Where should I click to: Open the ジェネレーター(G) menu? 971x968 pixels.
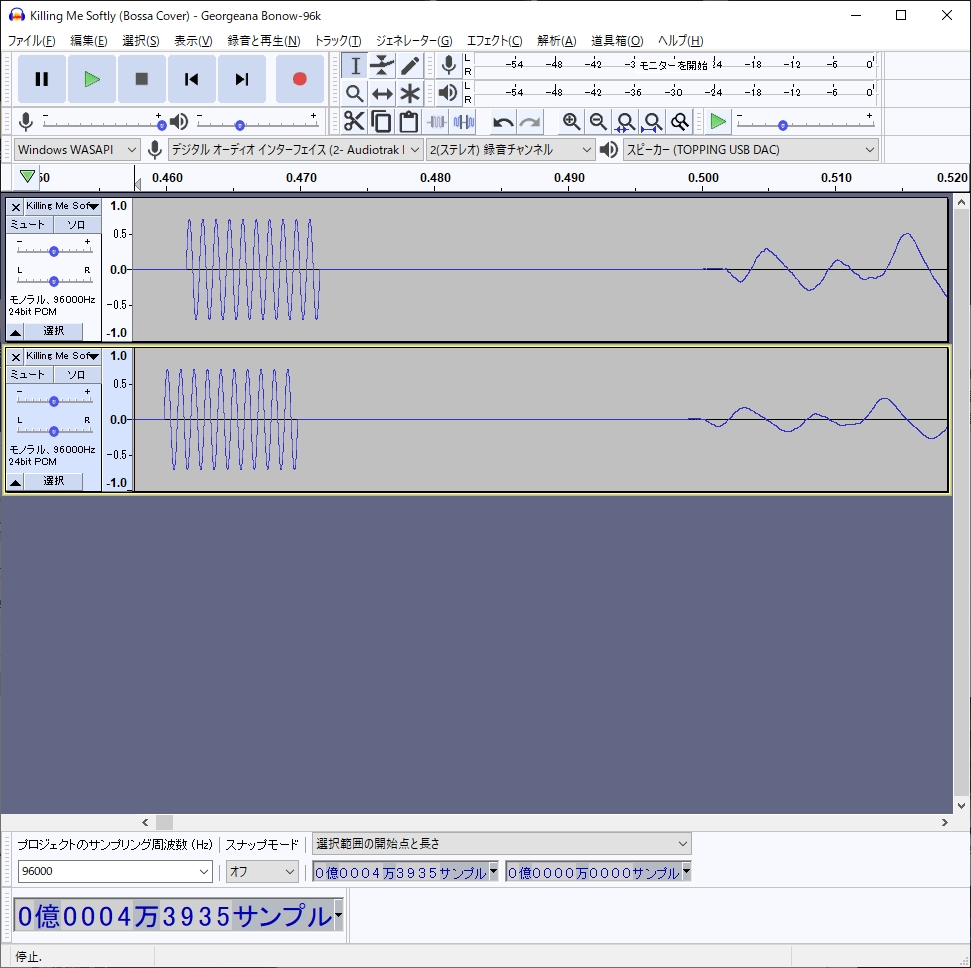coord(414,41)
